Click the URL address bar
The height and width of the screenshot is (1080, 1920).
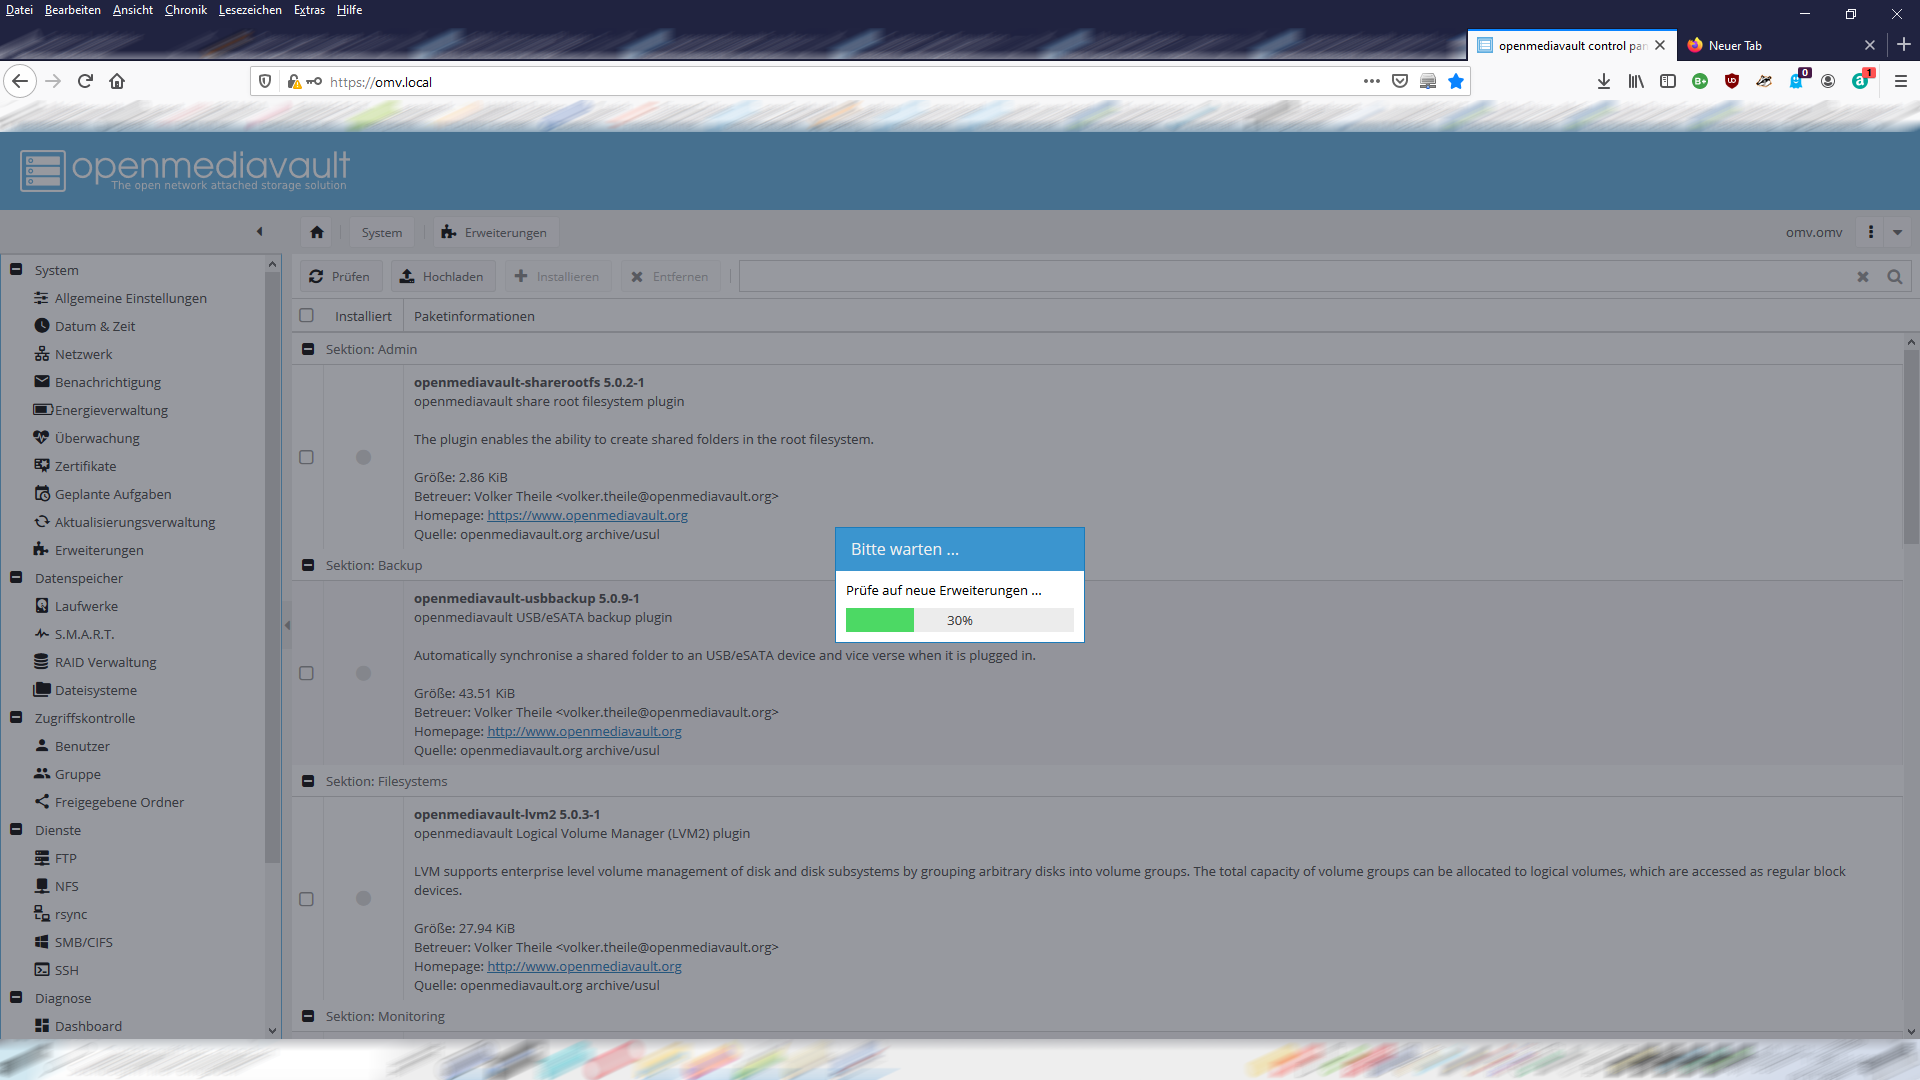[840, 81]
